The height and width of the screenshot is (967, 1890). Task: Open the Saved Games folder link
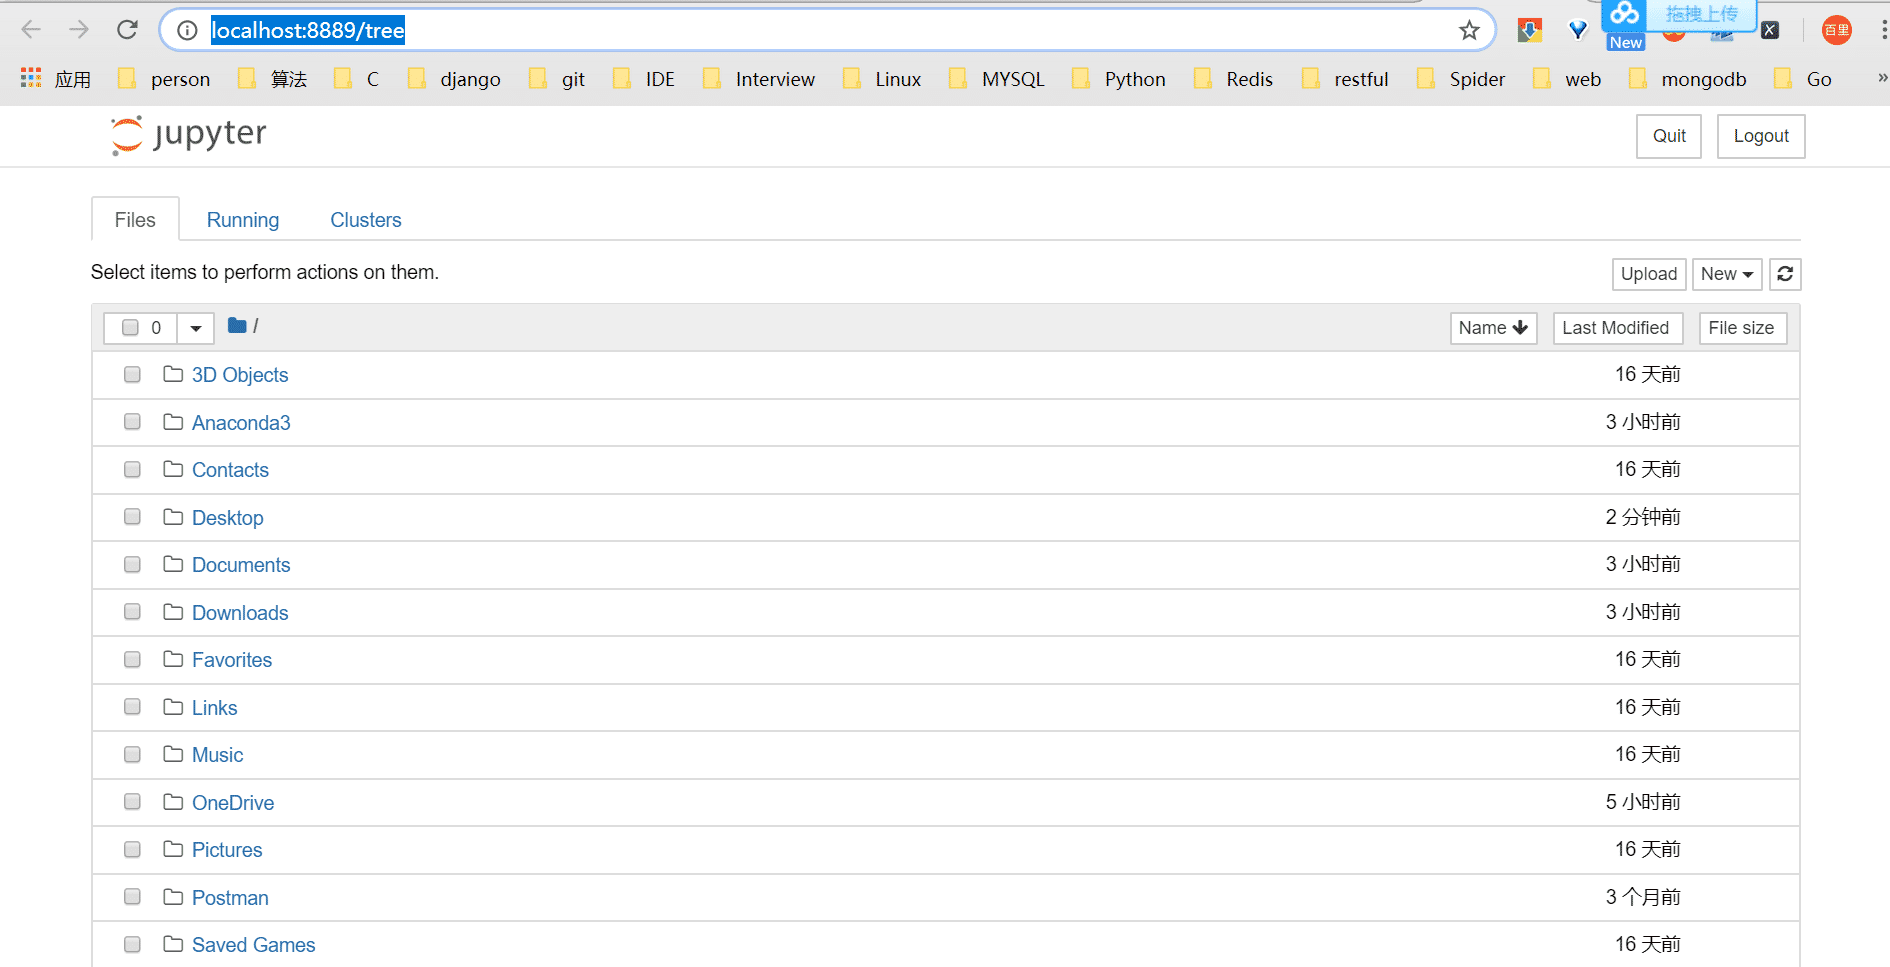click(x=253, y=945)
